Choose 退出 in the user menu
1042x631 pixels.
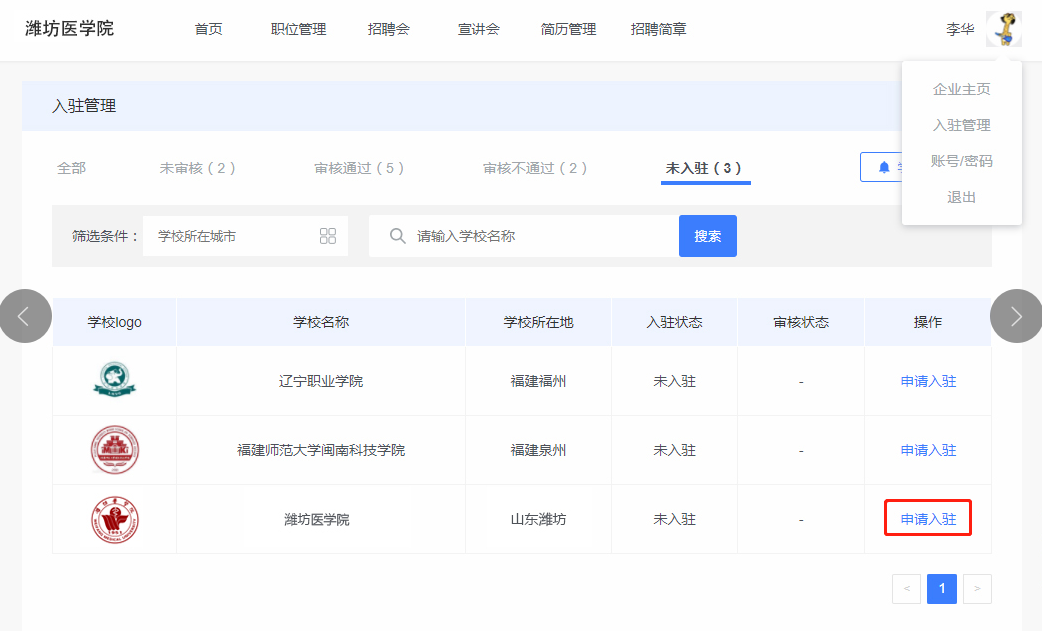pyautogui.click(x=961, y=197)
